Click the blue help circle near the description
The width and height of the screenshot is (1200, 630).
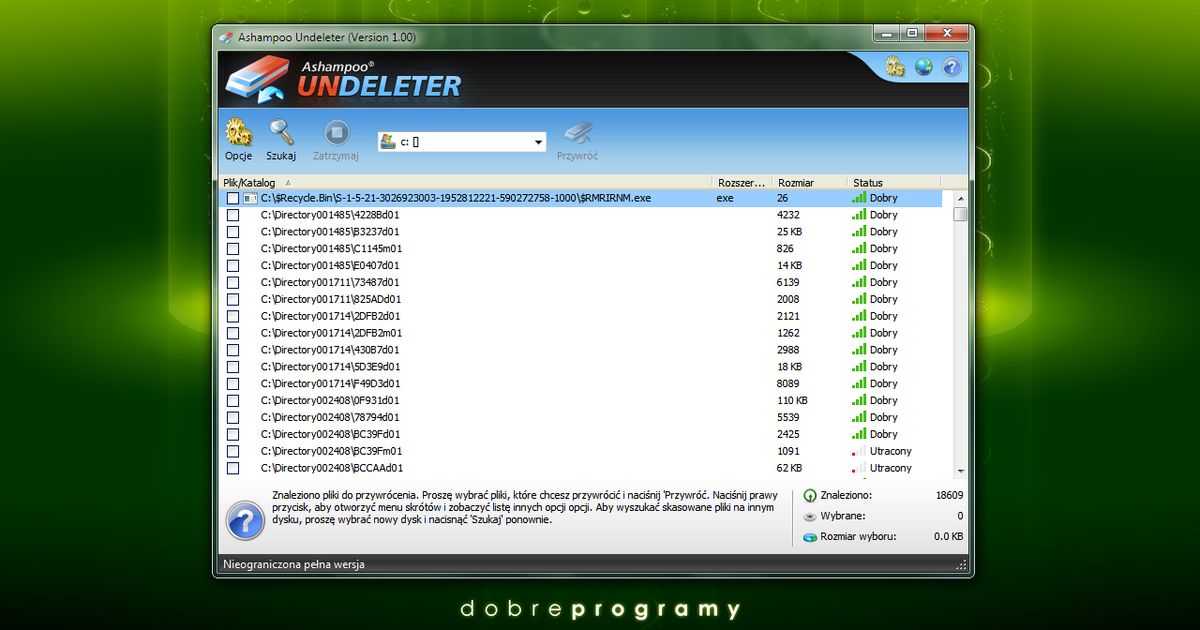click(245, 521)
